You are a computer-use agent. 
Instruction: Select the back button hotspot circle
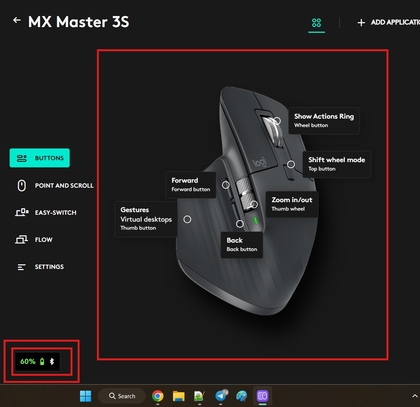pos(240,224)
